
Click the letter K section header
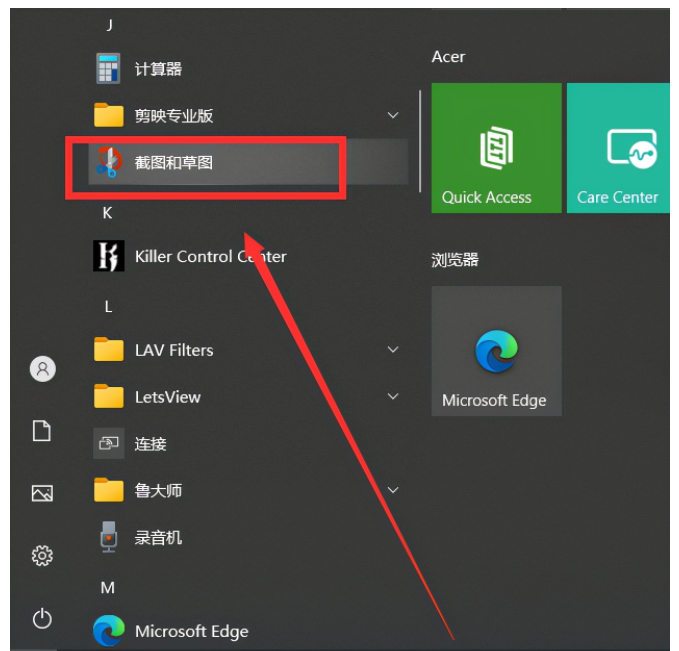coord(108,213)
